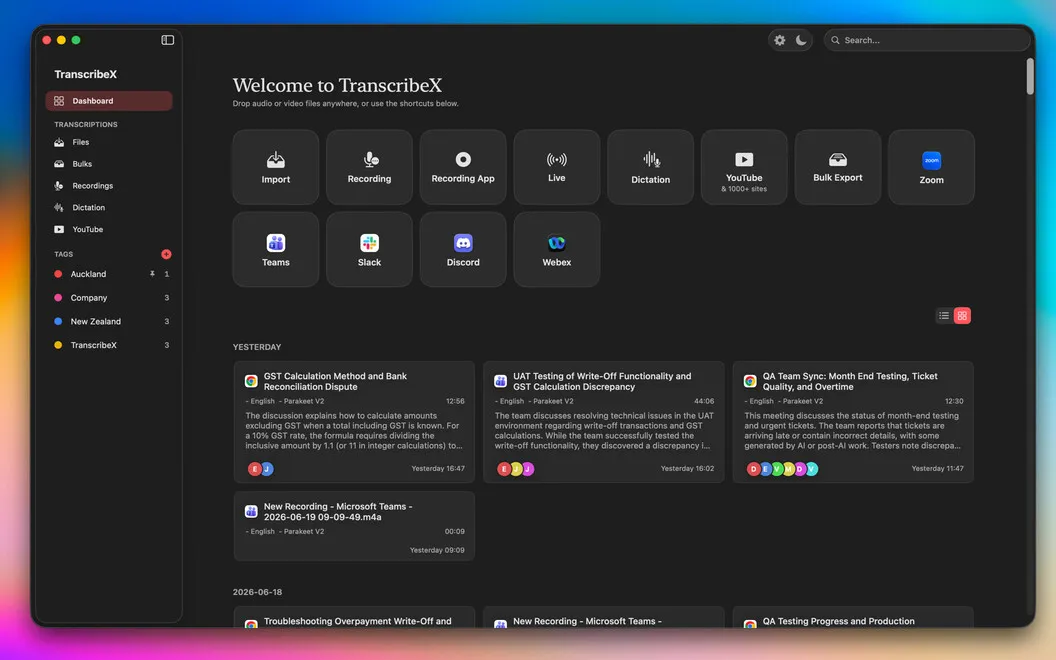Click the yellow TranscribeX color dot
The image size is (1056, 660).
[x=58, y=345]
